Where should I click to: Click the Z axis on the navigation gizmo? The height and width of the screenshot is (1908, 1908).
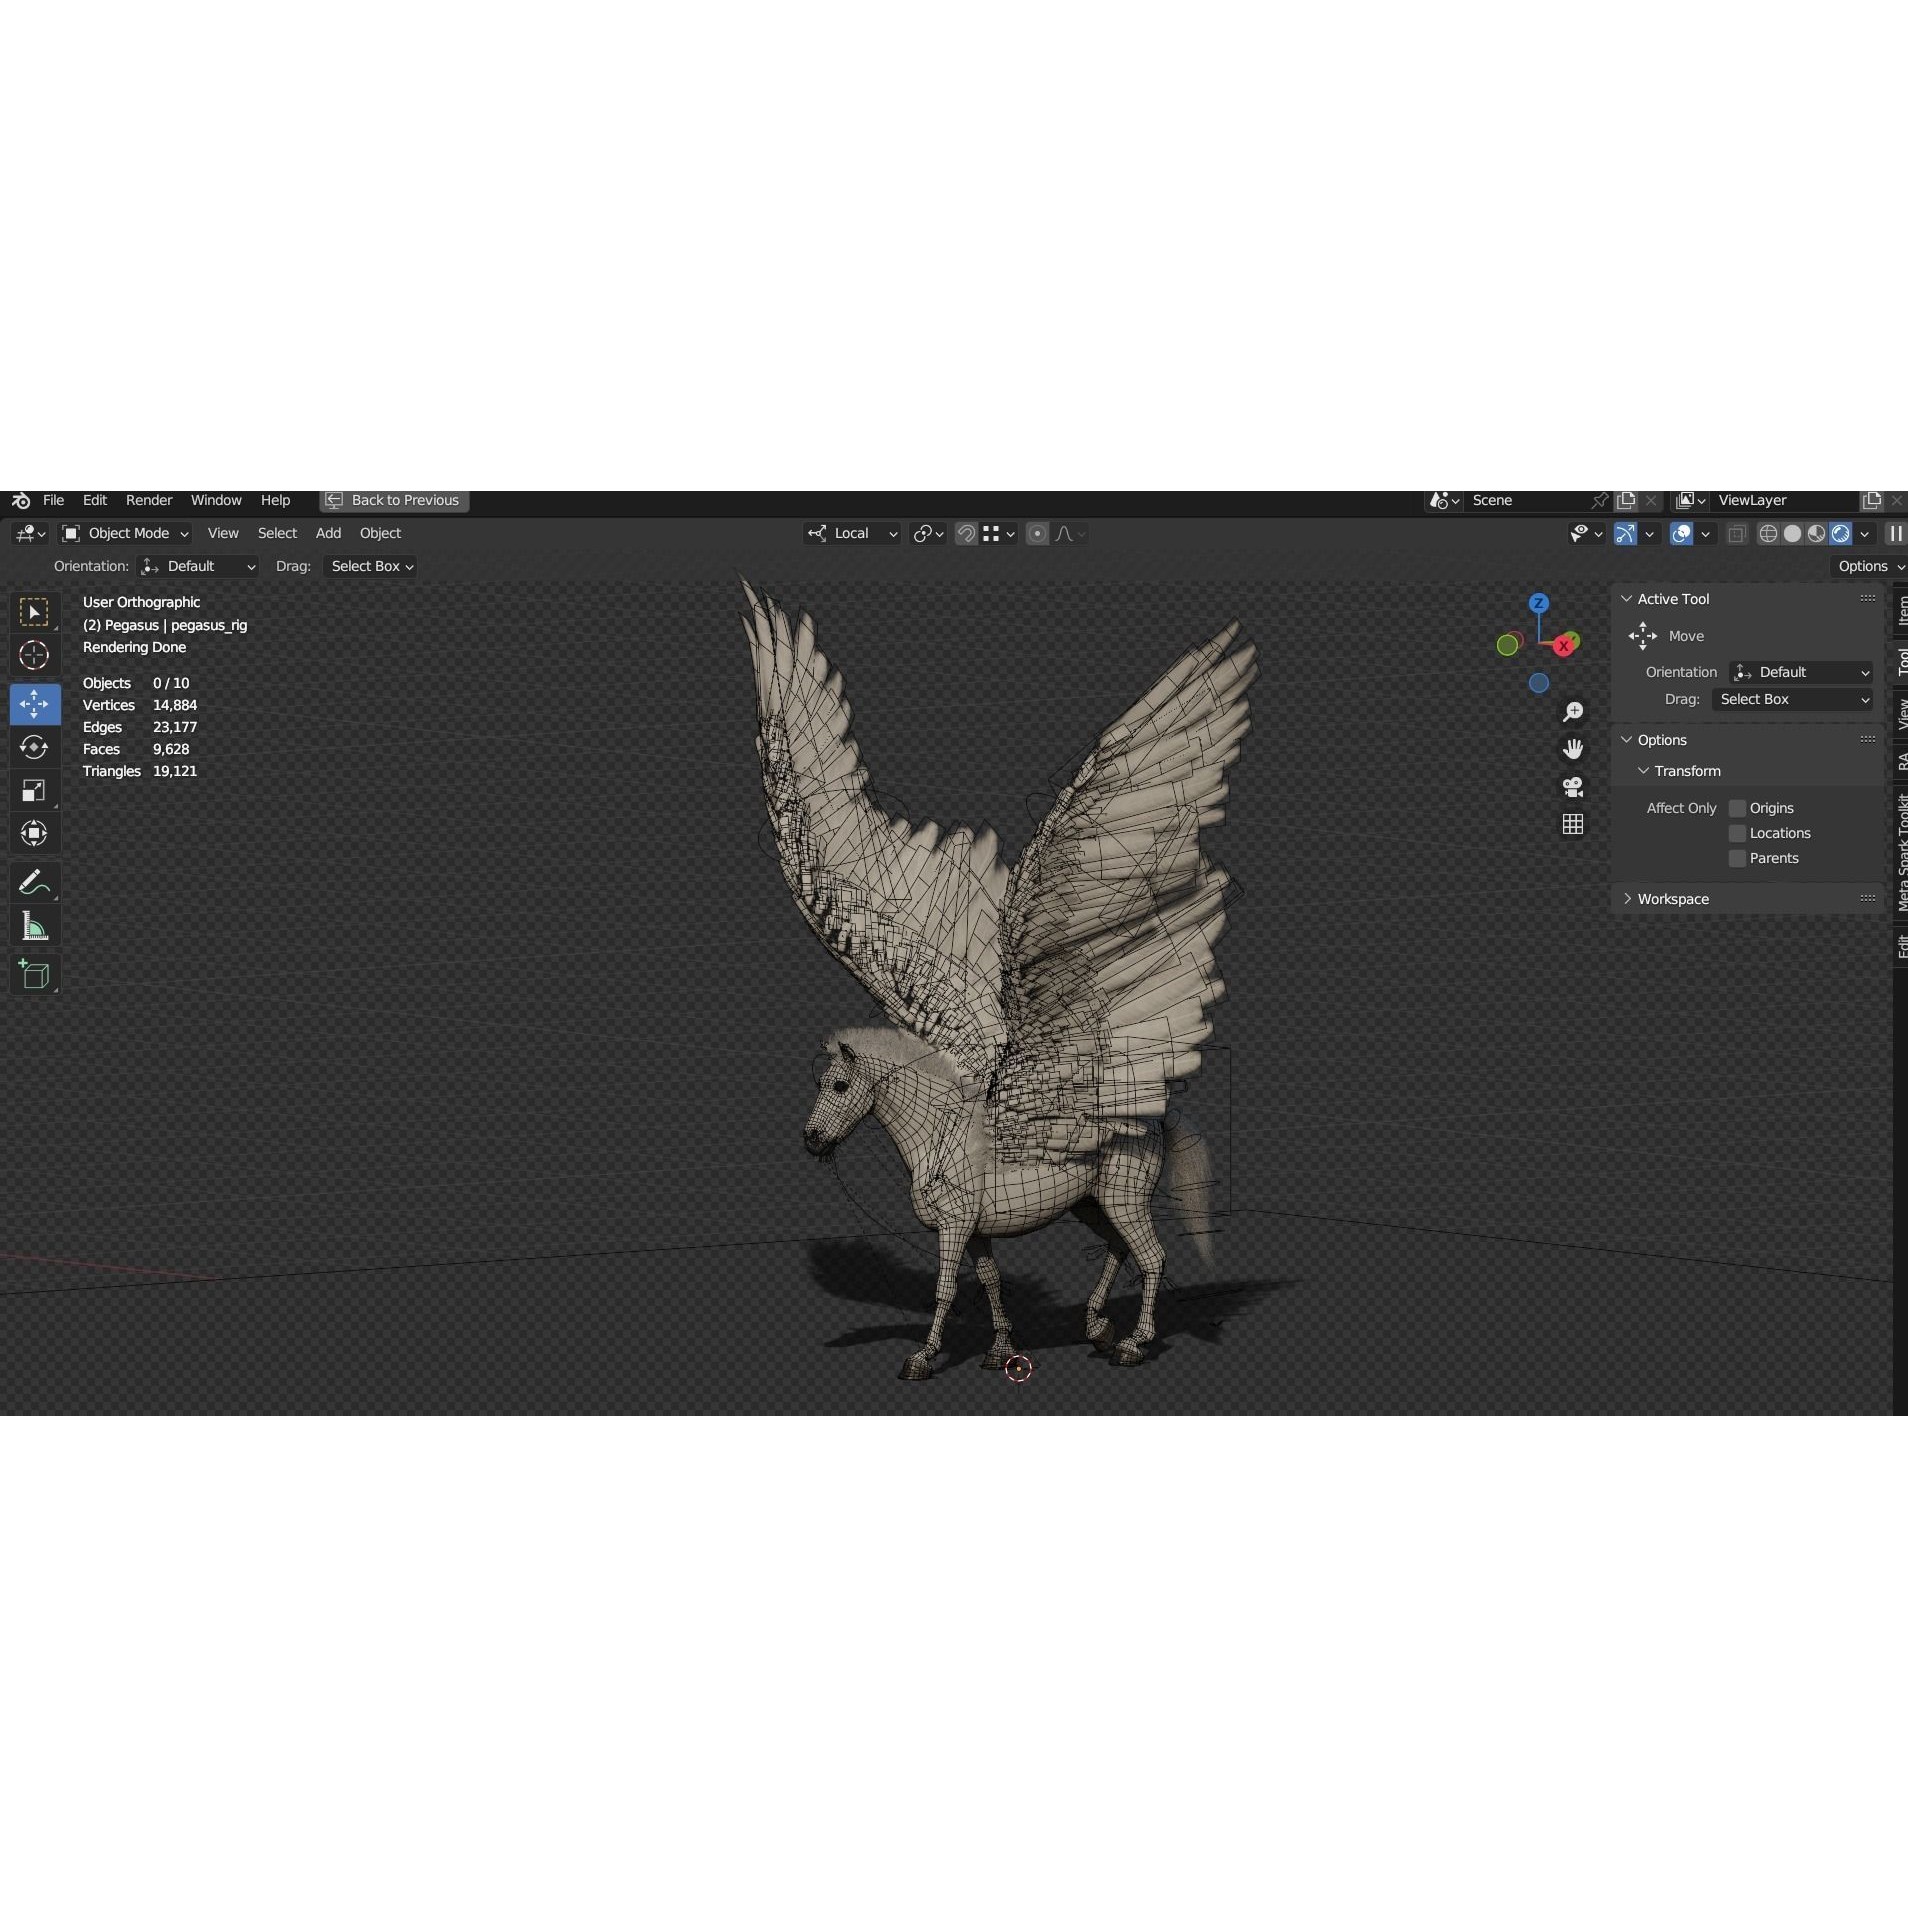click(x=1539, y=602)
